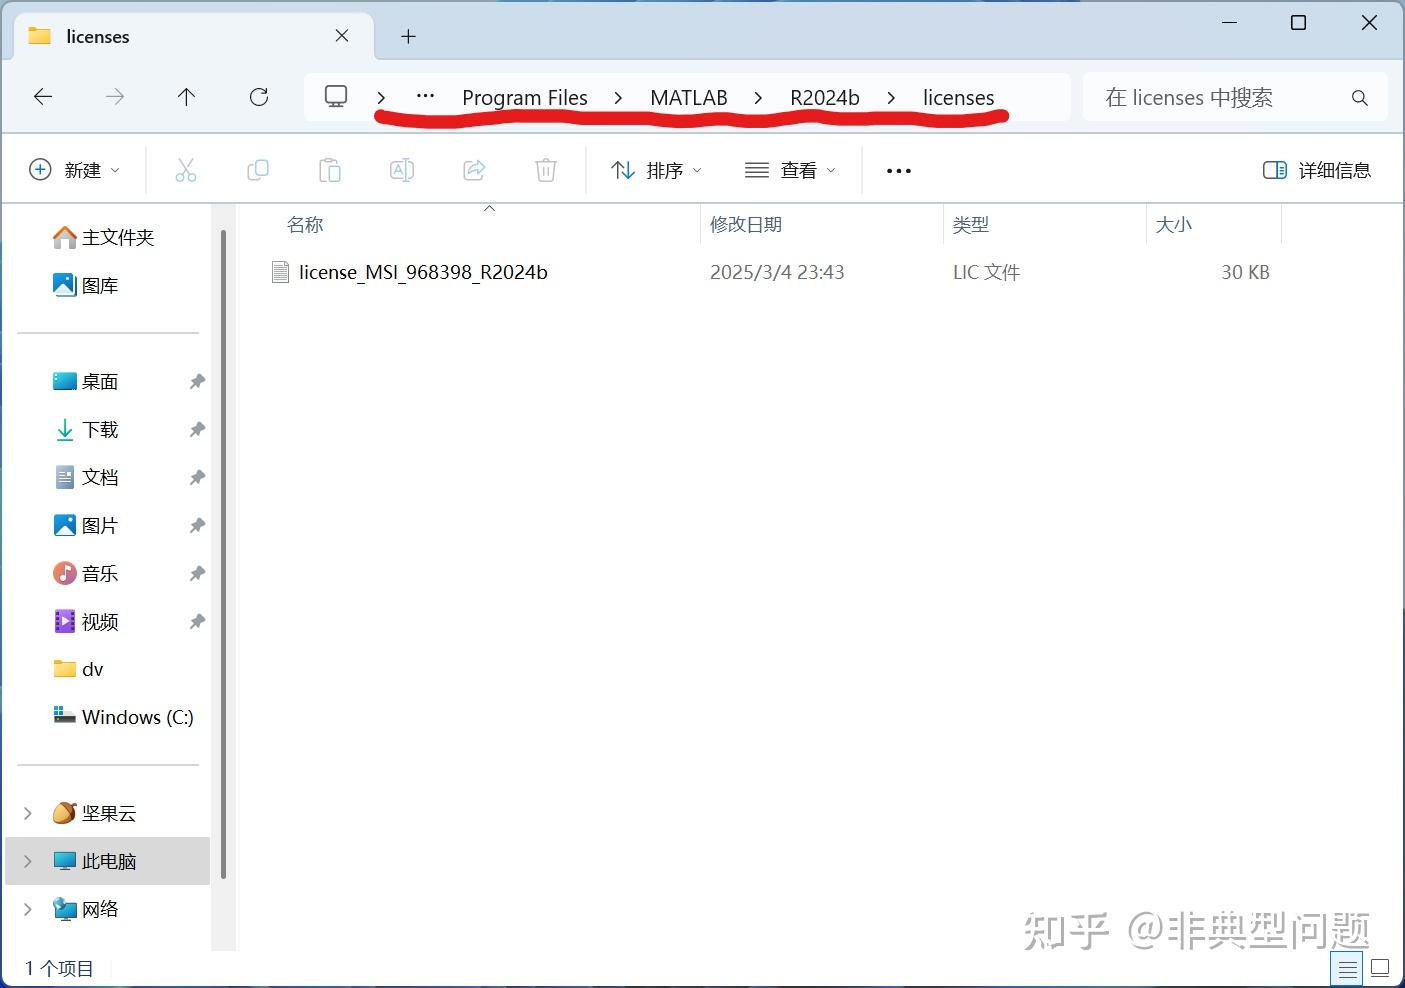Sort by 名称 column header
1405x988 pixels.
pyautogui.click(x=305, y=225)
